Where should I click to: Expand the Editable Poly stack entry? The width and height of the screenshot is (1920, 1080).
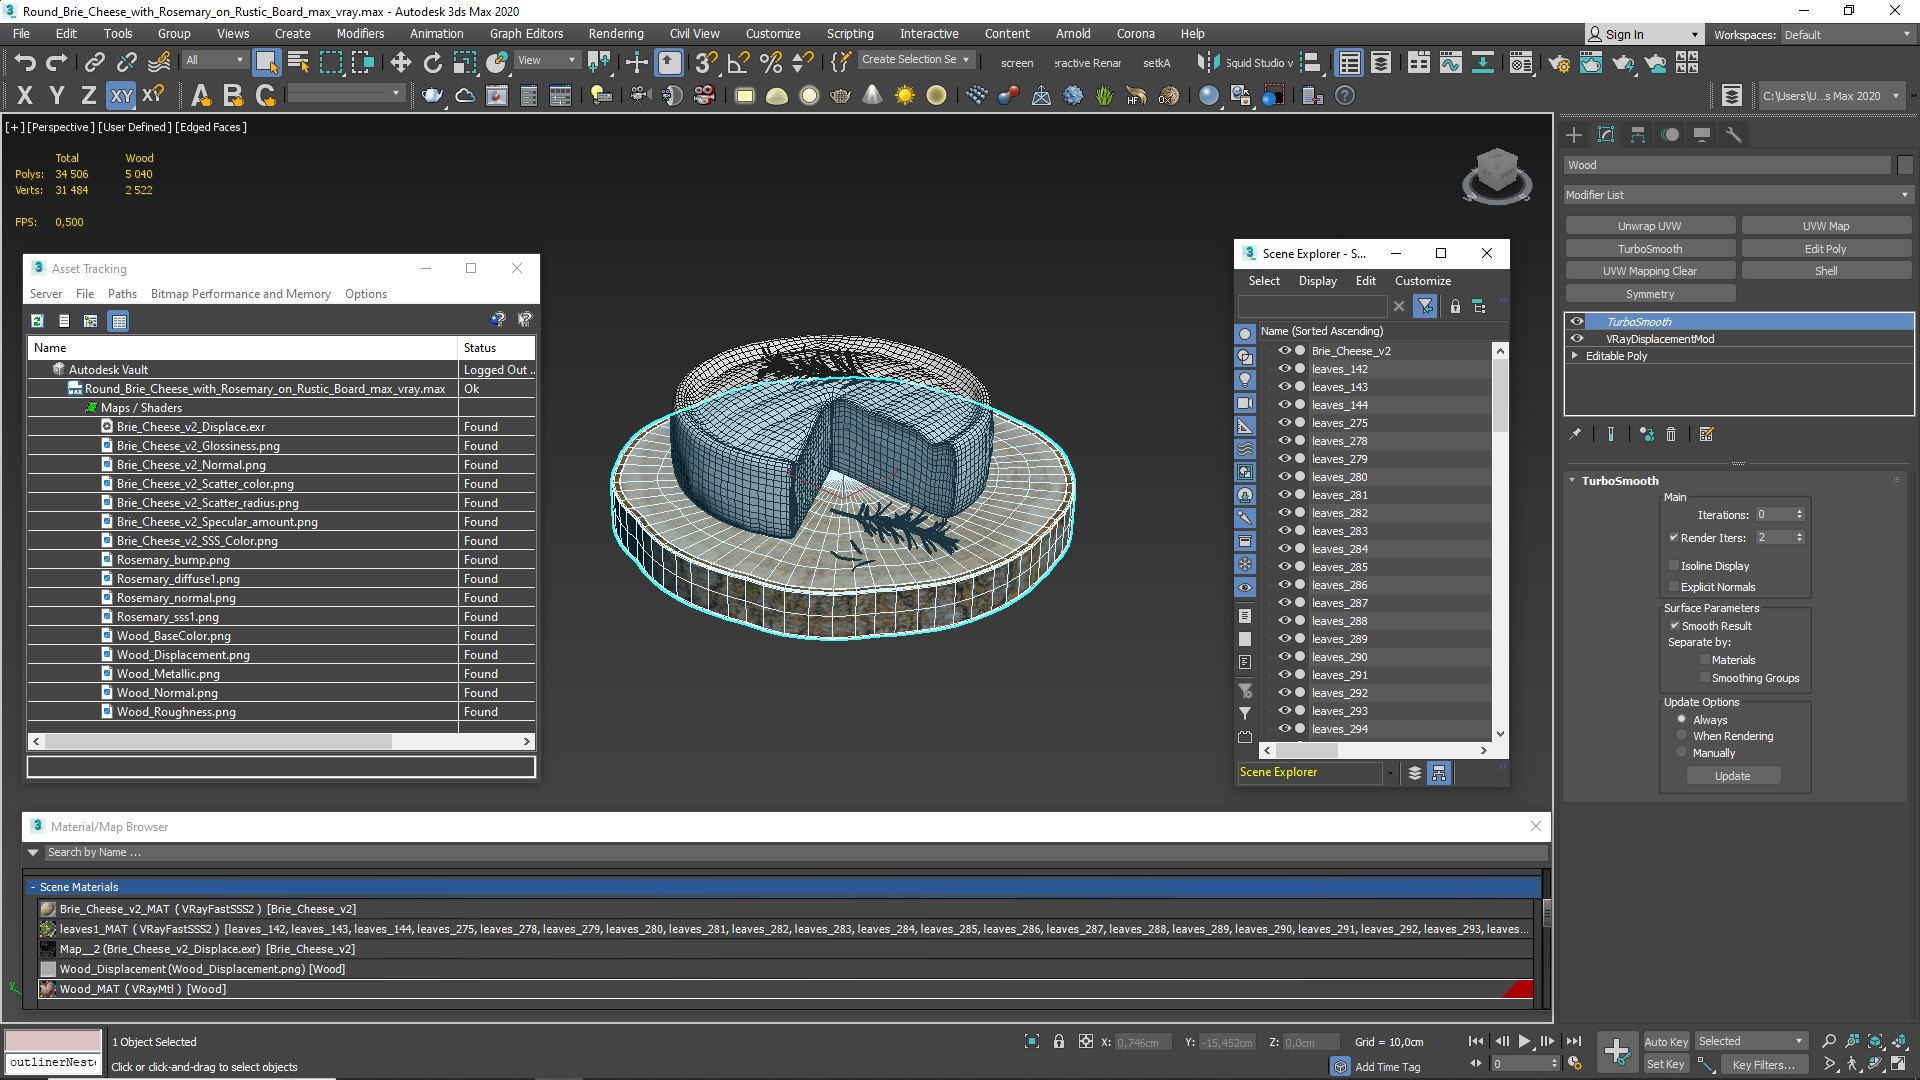pyautogui.click(x=1575, y=356)
